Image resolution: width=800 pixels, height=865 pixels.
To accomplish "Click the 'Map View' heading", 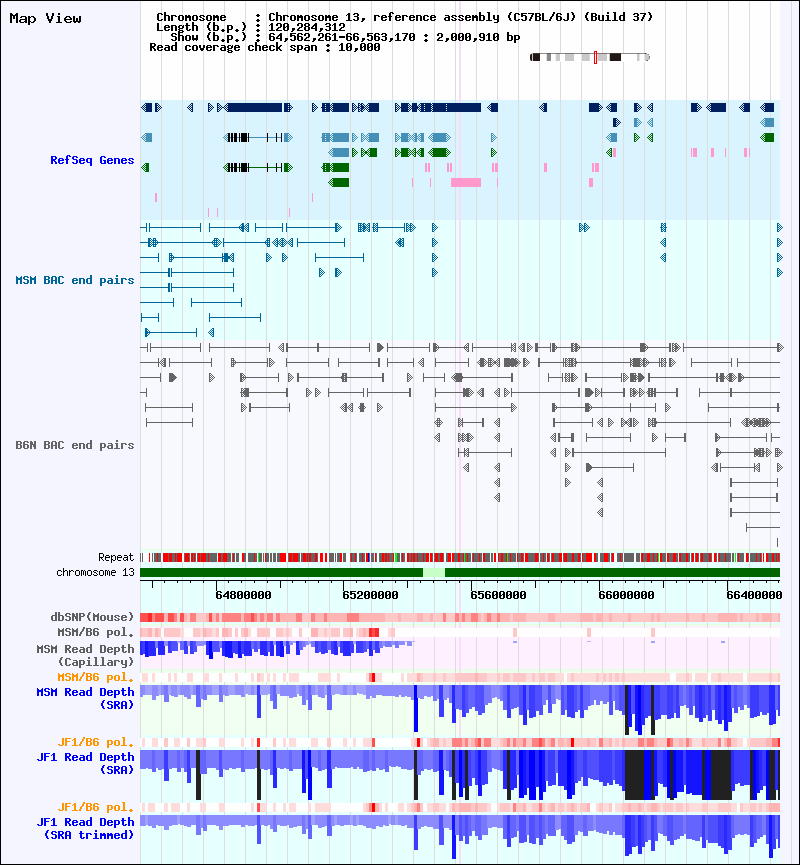I will point(45,18).
